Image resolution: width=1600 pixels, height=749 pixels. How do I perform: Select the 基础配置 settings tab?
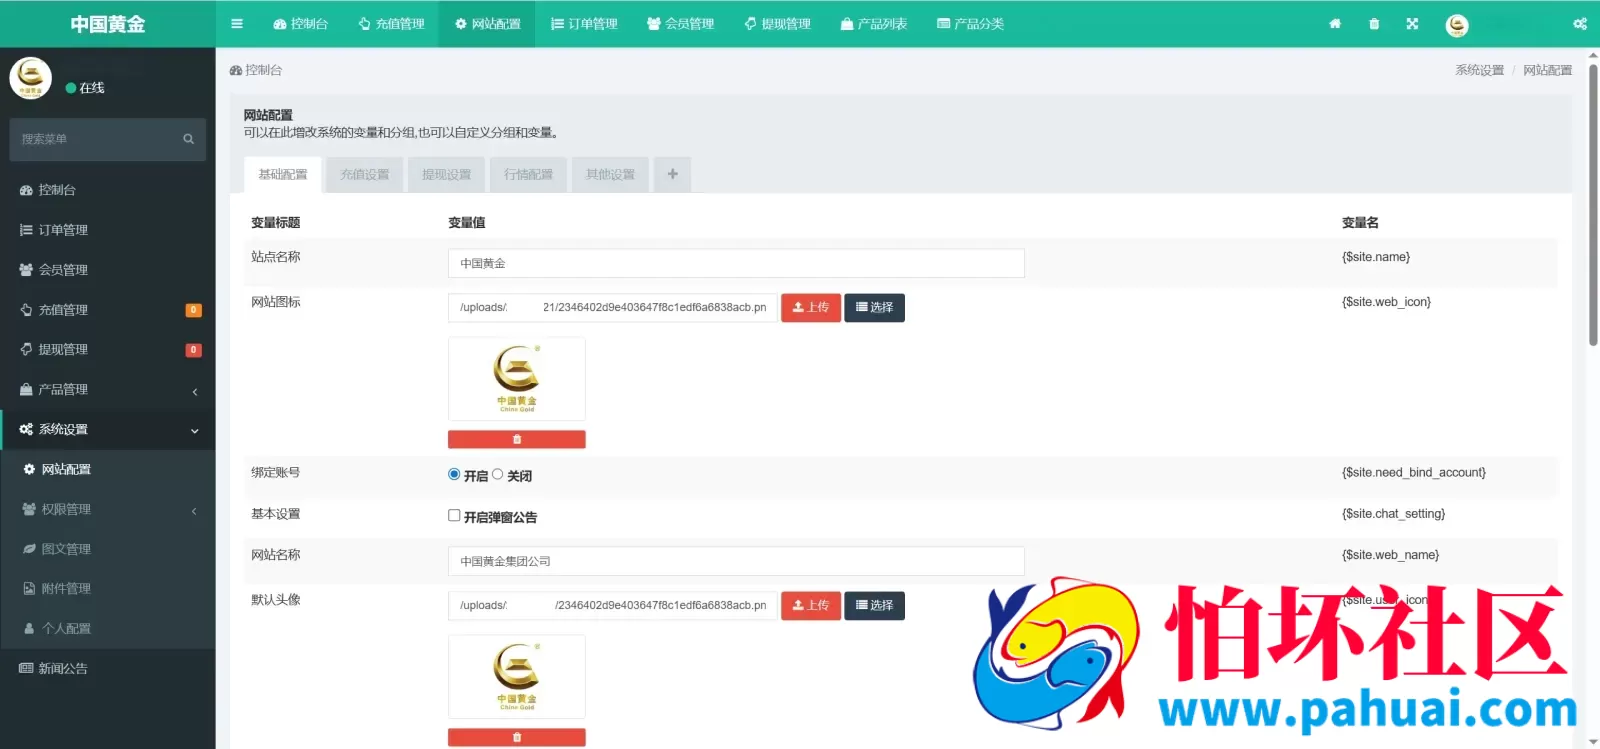283,175
